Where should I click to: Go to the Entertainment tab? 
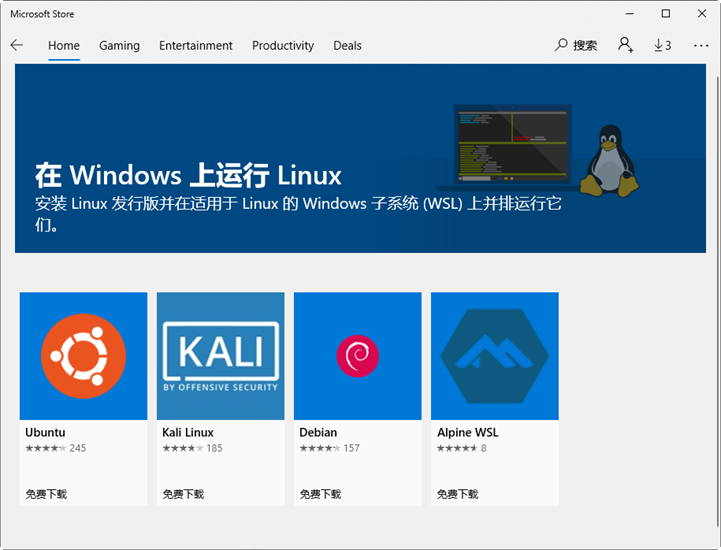click(x=195, y=45)
